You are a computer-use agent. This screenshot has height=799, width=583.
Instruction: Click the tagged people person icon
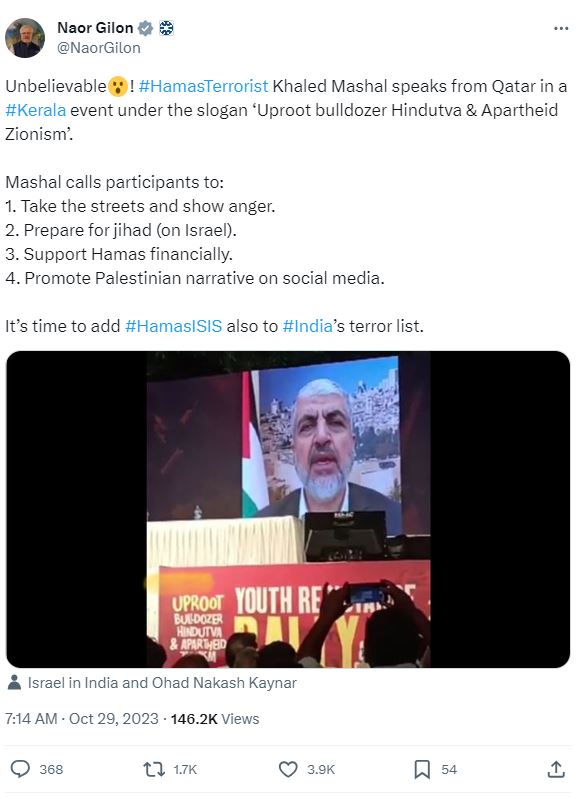tap(14, 683)
